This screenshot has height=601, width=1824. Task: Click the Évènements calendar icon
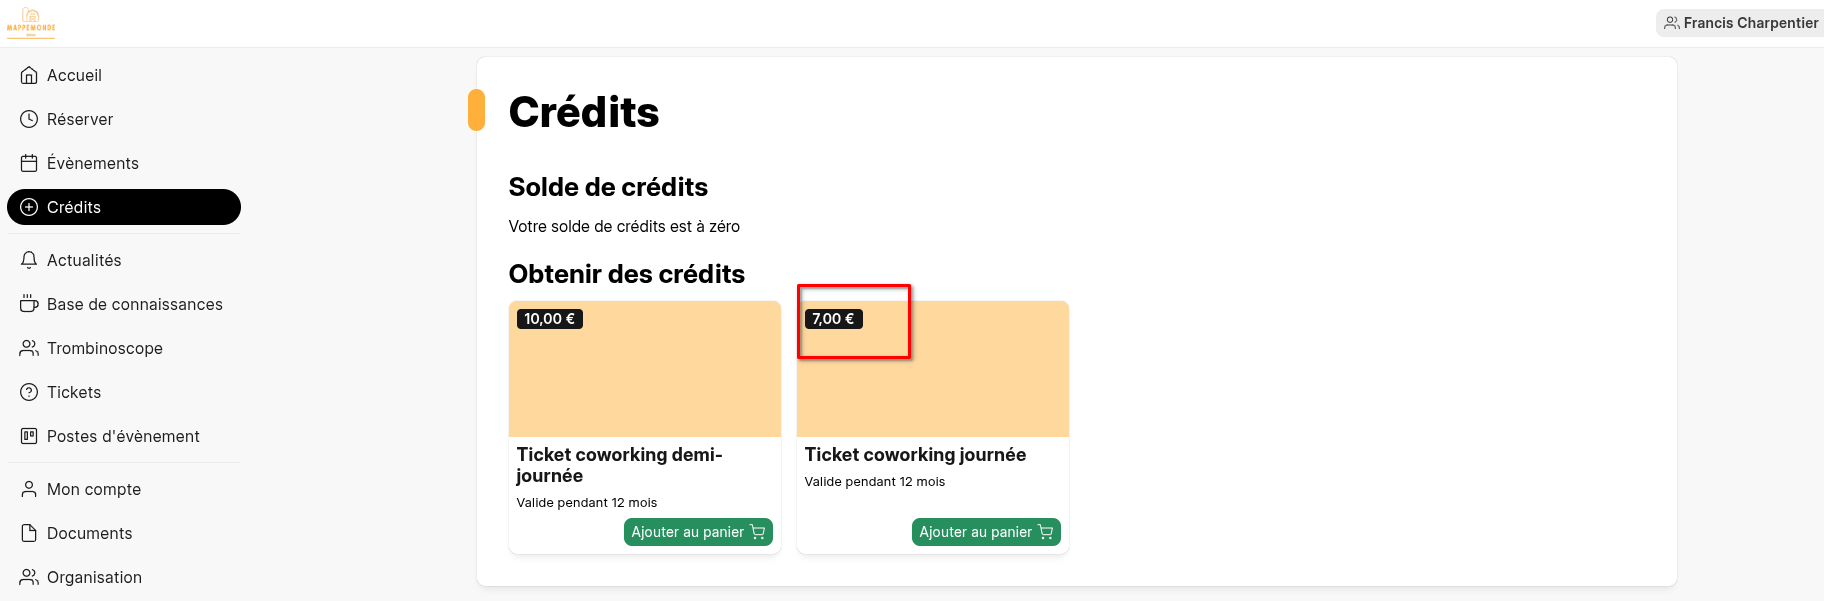[x=29, y=163]
